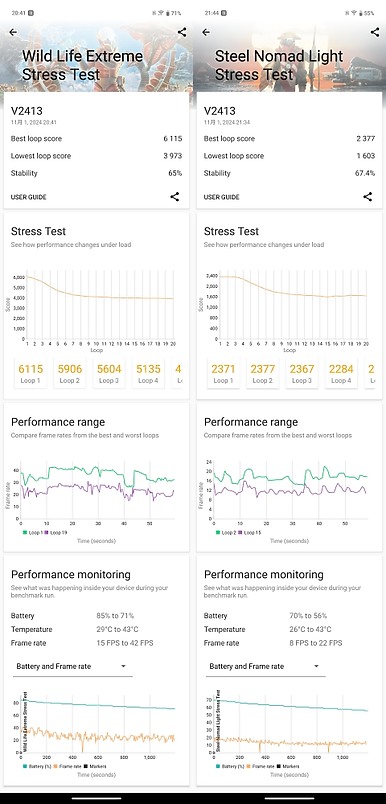Open USER GUIDE for Steel Nomad Light

tap(221, 197)
